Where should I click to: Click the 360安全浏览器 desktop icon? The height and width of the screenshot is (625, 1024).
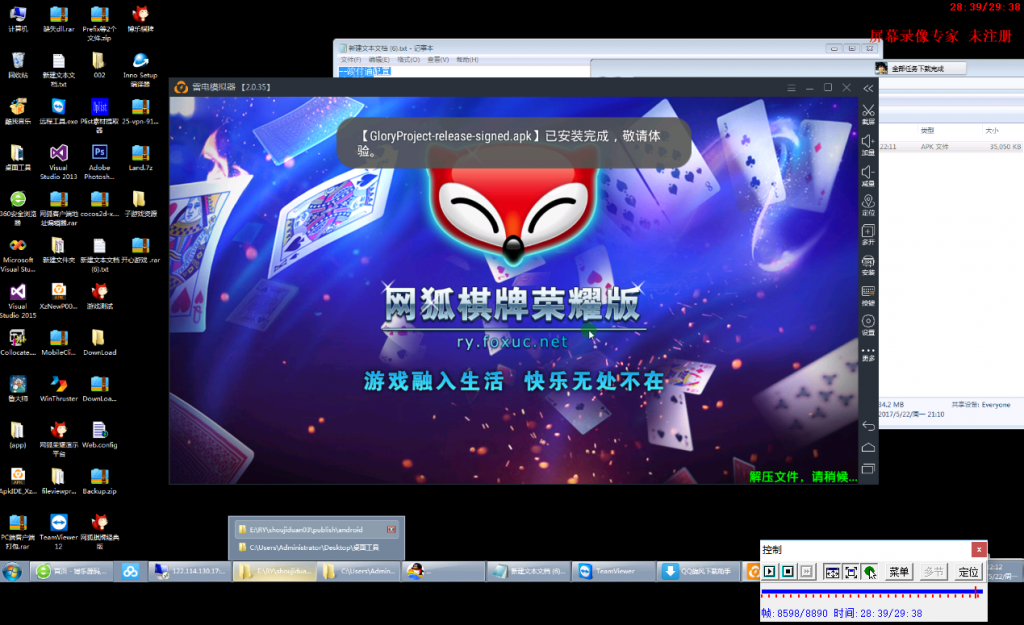pos(18,208)
